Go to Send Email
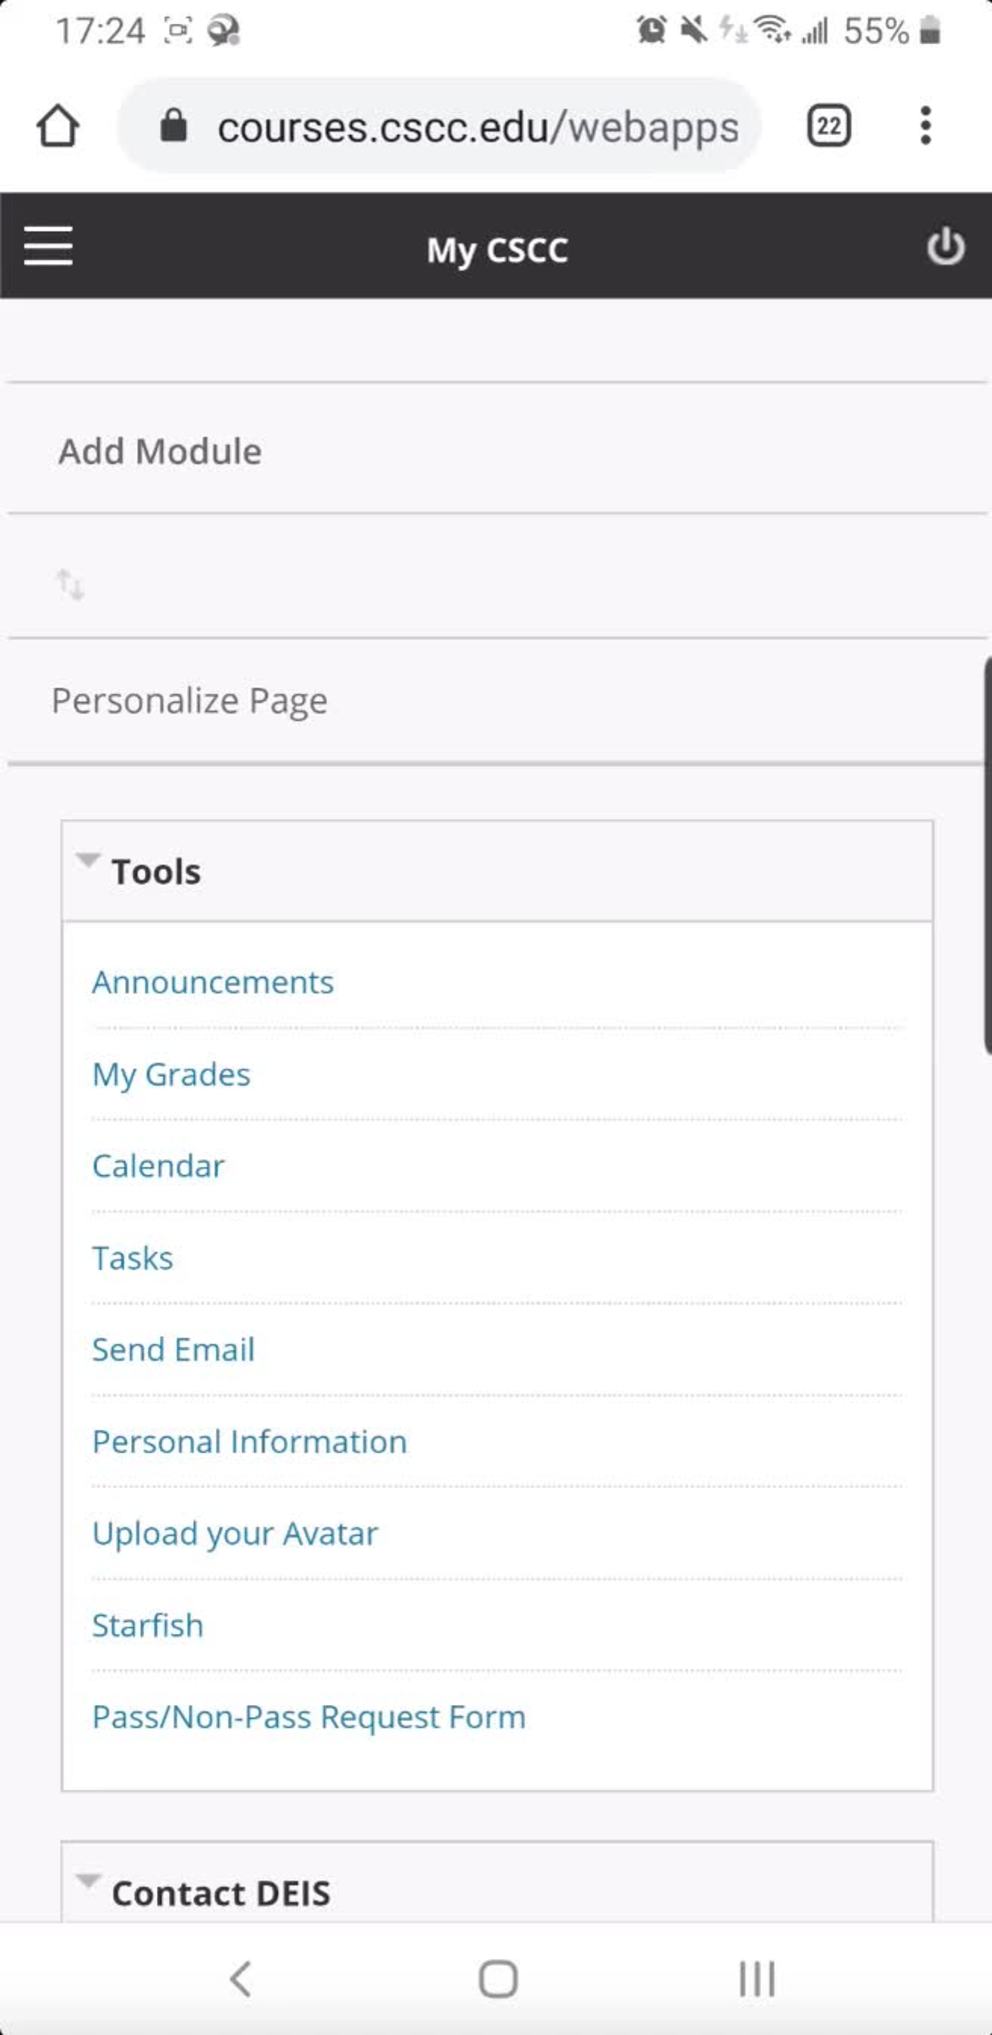The width and height of the screenshot is (992, 2035). [x=173, y=1350]
